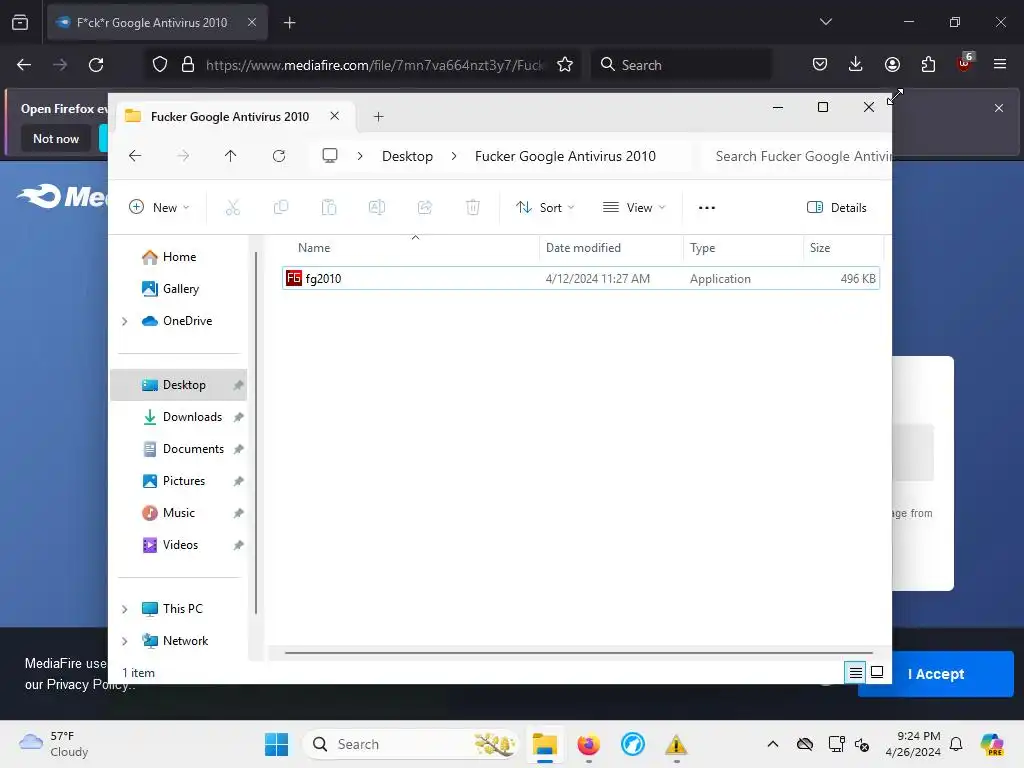
Task: Open the View dropdown menu
Action: pos(634,208)
